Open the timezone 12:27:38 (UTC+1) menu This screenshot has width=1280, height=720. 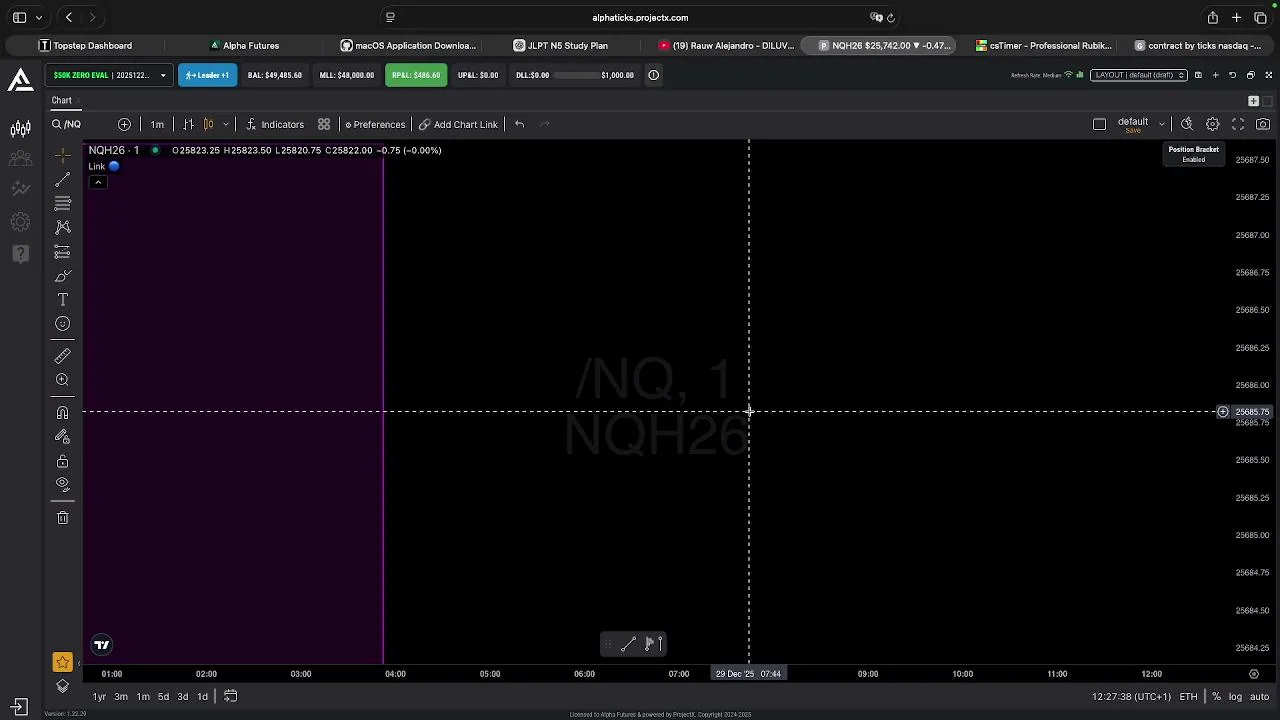(1131, 696)
